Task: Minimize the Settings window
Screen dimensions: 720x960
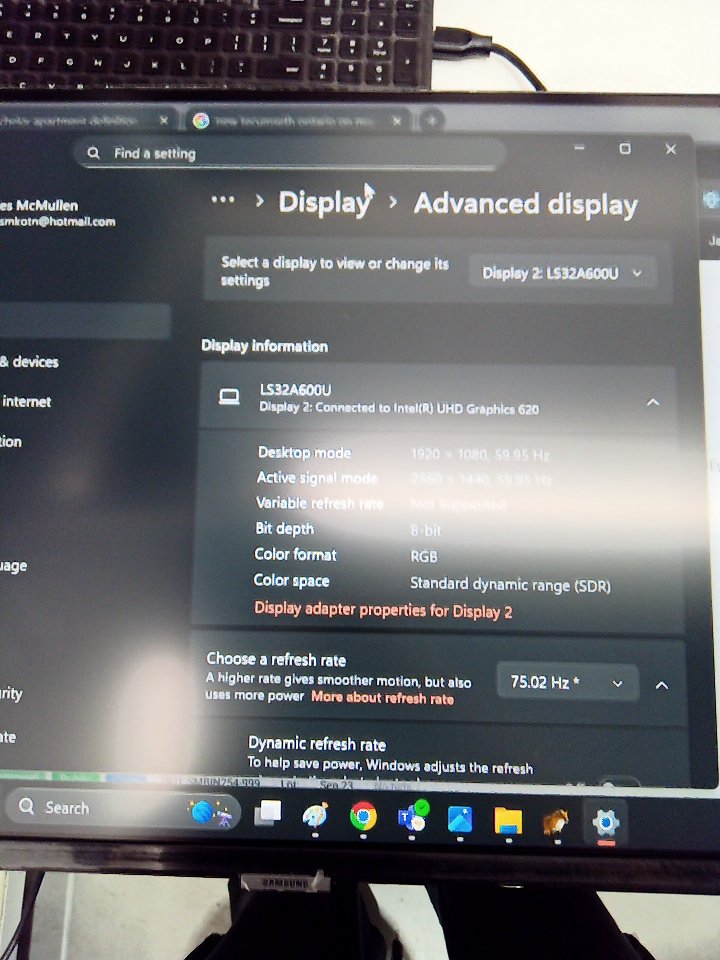Action: 579,148
